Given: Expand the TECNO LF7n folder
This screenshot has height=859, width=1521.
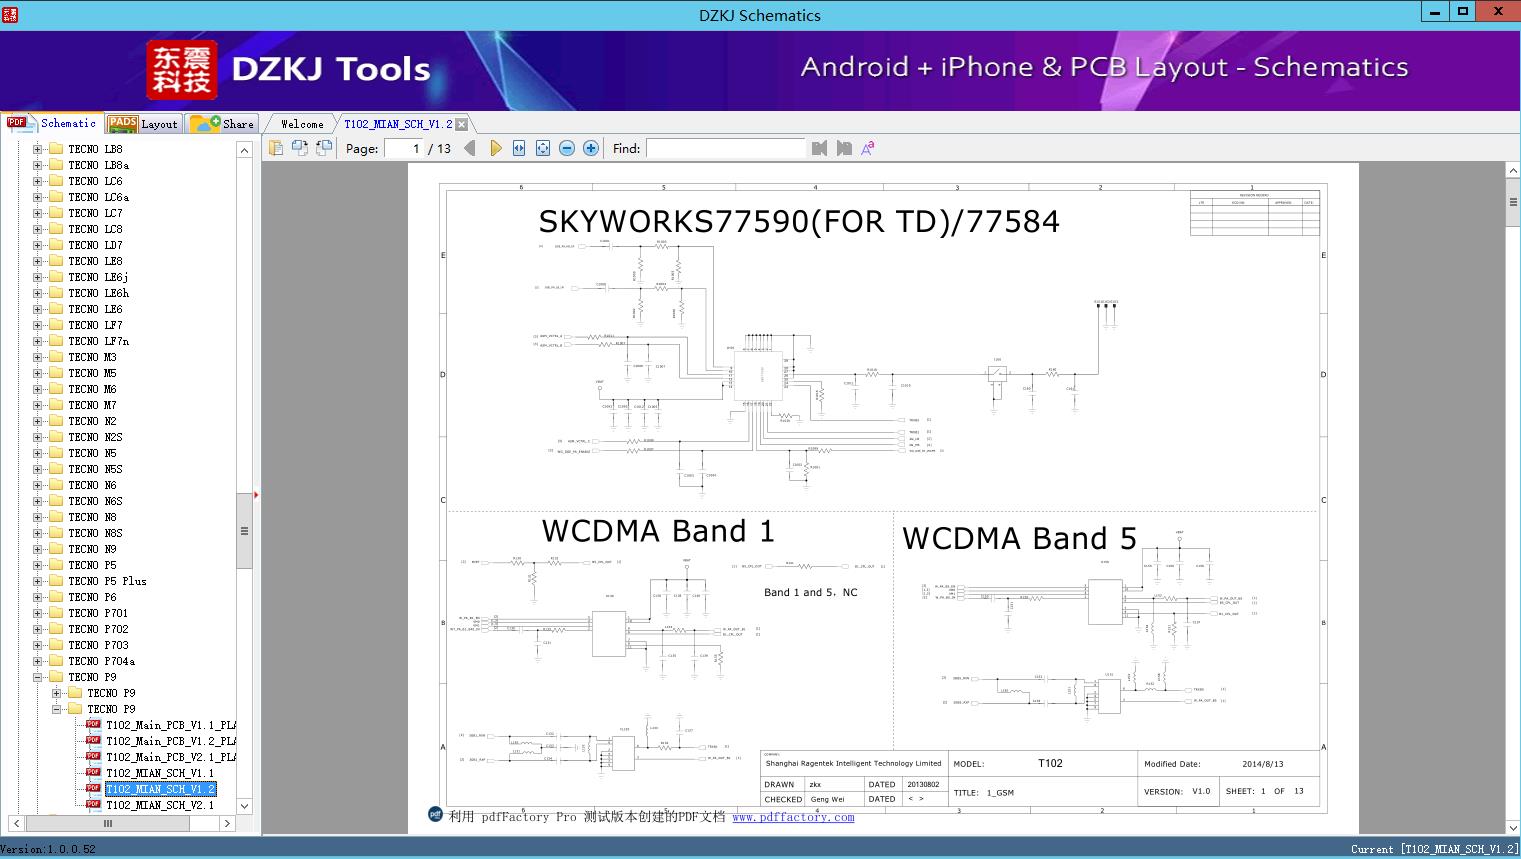Looking at the screenshot, I should (x=38, y=341).
